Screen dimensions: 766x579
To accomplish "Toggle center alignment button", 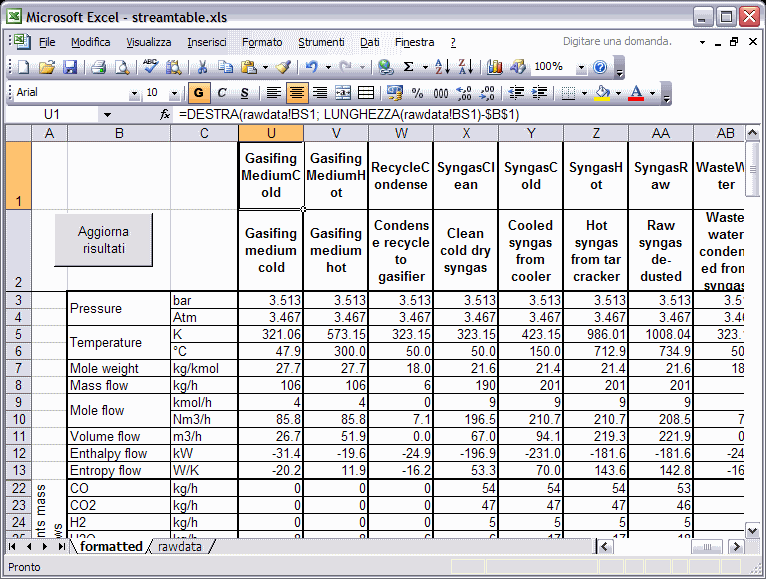I will pos(297,93).
